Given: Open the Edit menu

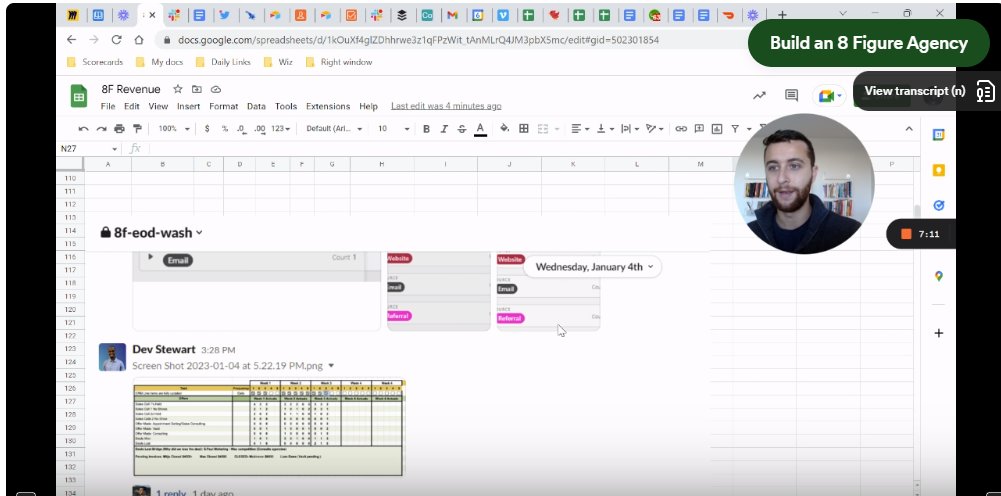Looking at the screenshot, I should pyautogui.click(x=132, y=107).
